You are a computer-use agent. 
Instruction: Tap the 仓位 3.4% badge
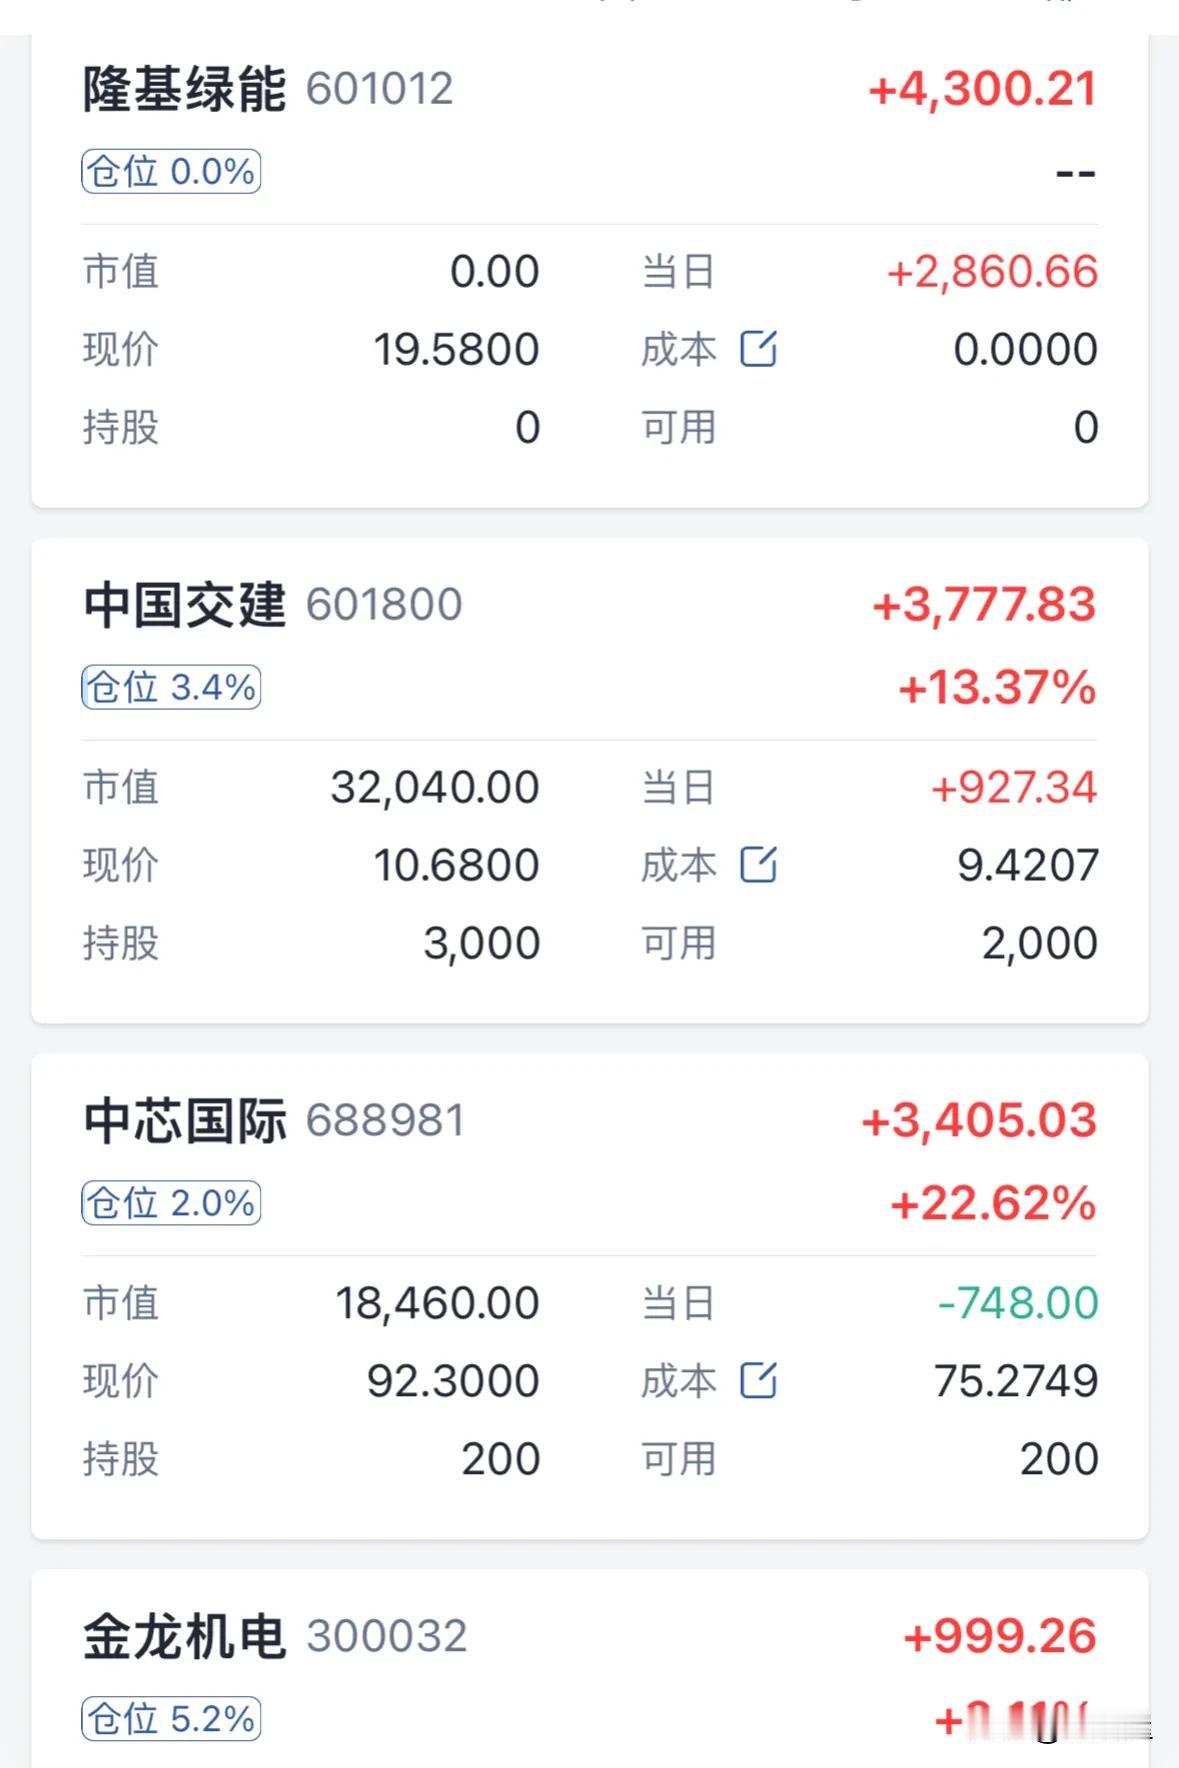pos(171,687)
